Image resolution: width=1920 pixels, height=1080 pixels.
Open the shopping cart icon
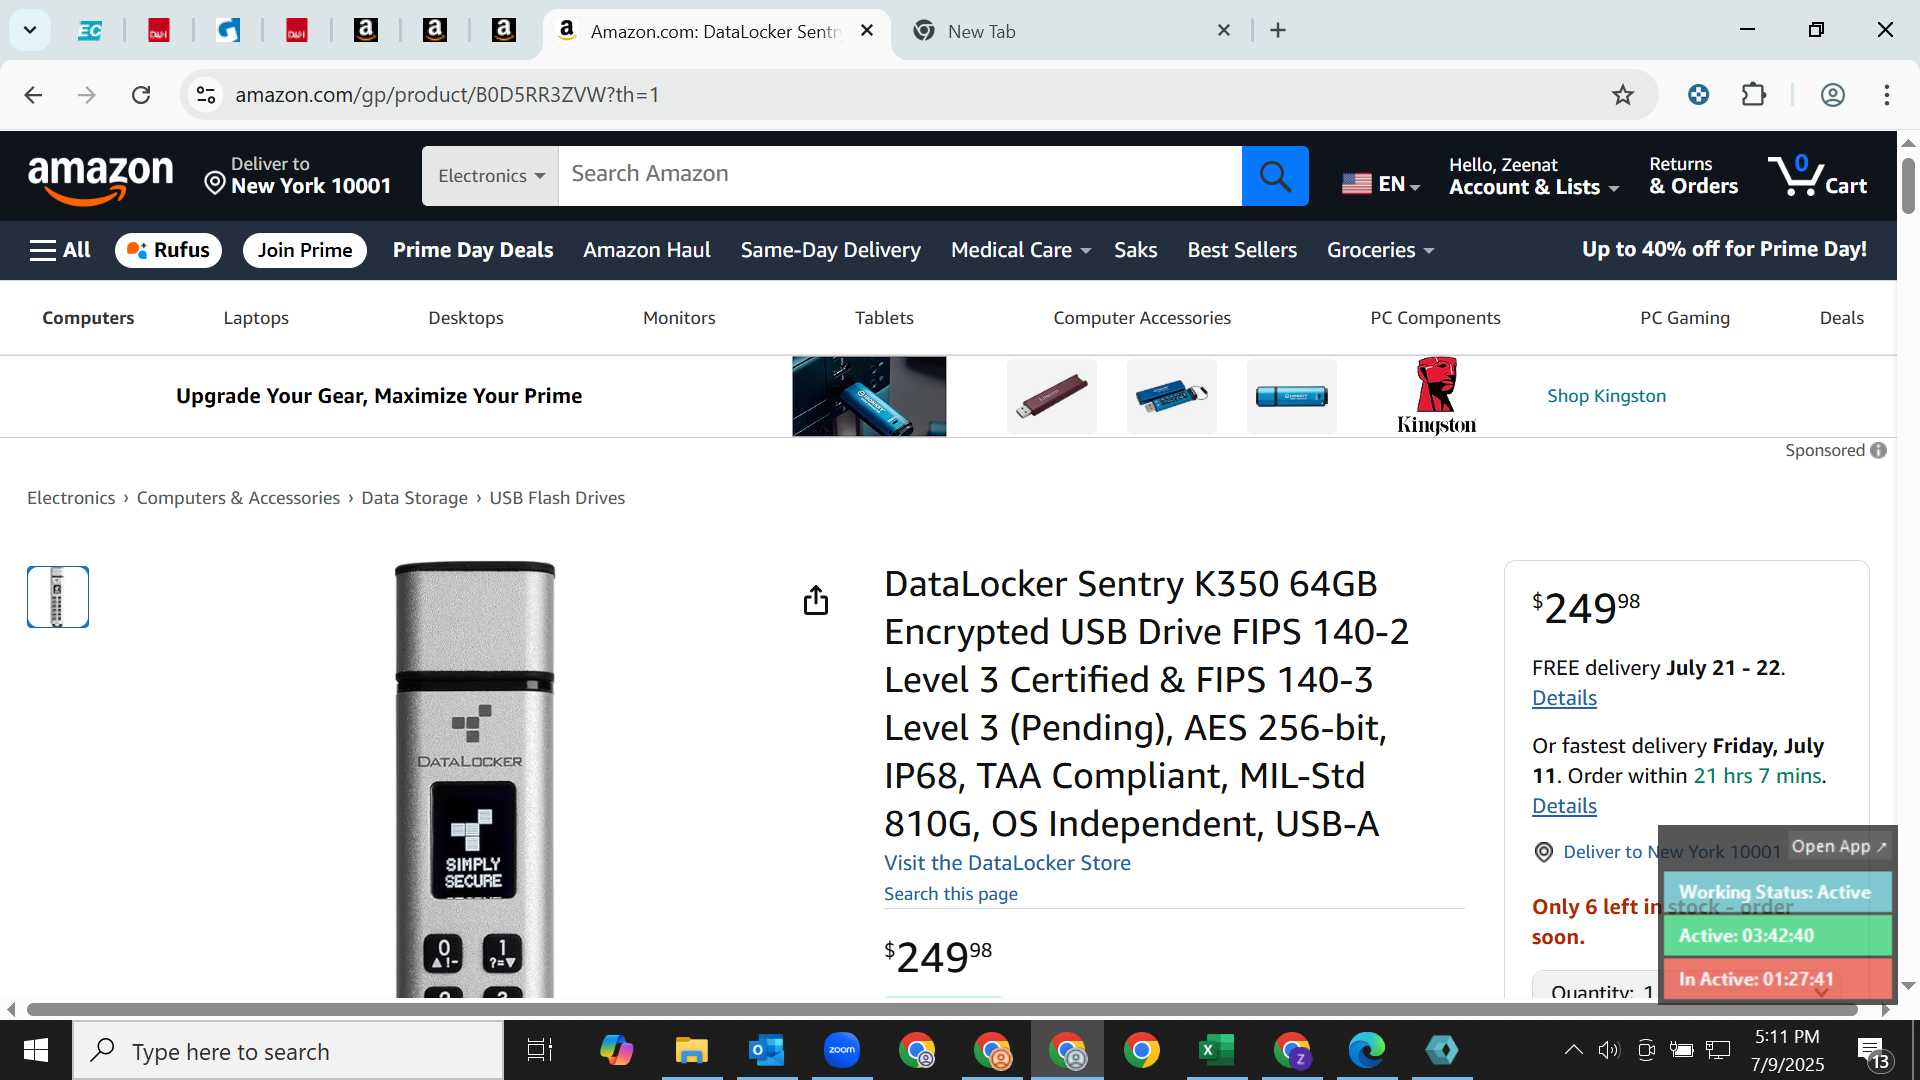1816,176
